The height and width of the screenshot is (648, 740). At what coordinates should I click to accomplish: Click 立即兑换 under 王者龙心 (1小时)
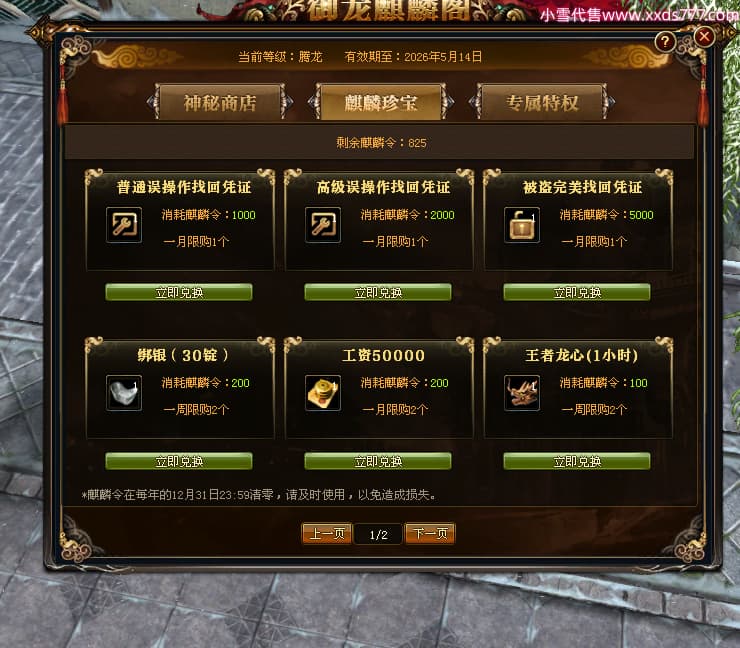coord(577,461)
